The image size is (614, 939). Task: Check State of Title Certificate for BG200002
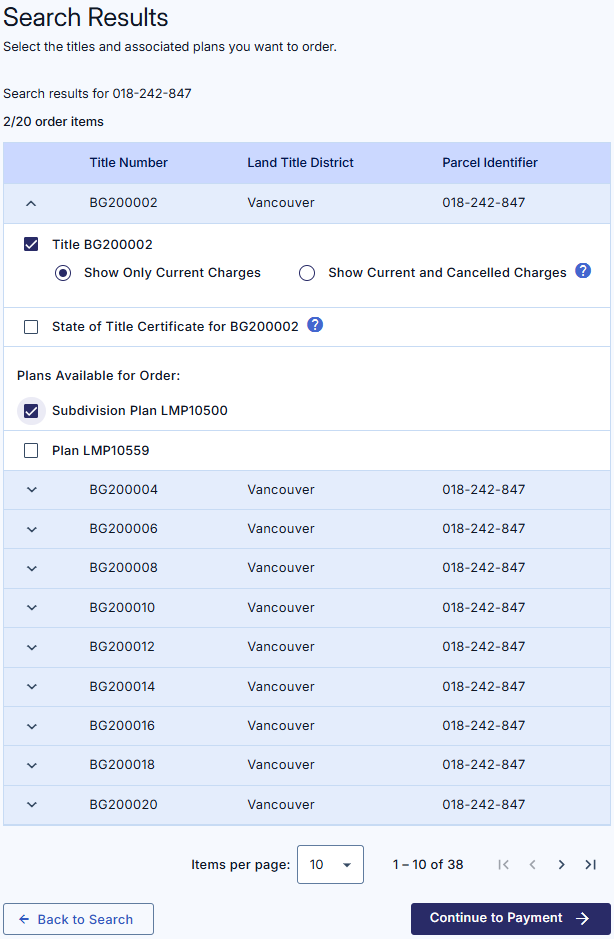pos(31,327)
